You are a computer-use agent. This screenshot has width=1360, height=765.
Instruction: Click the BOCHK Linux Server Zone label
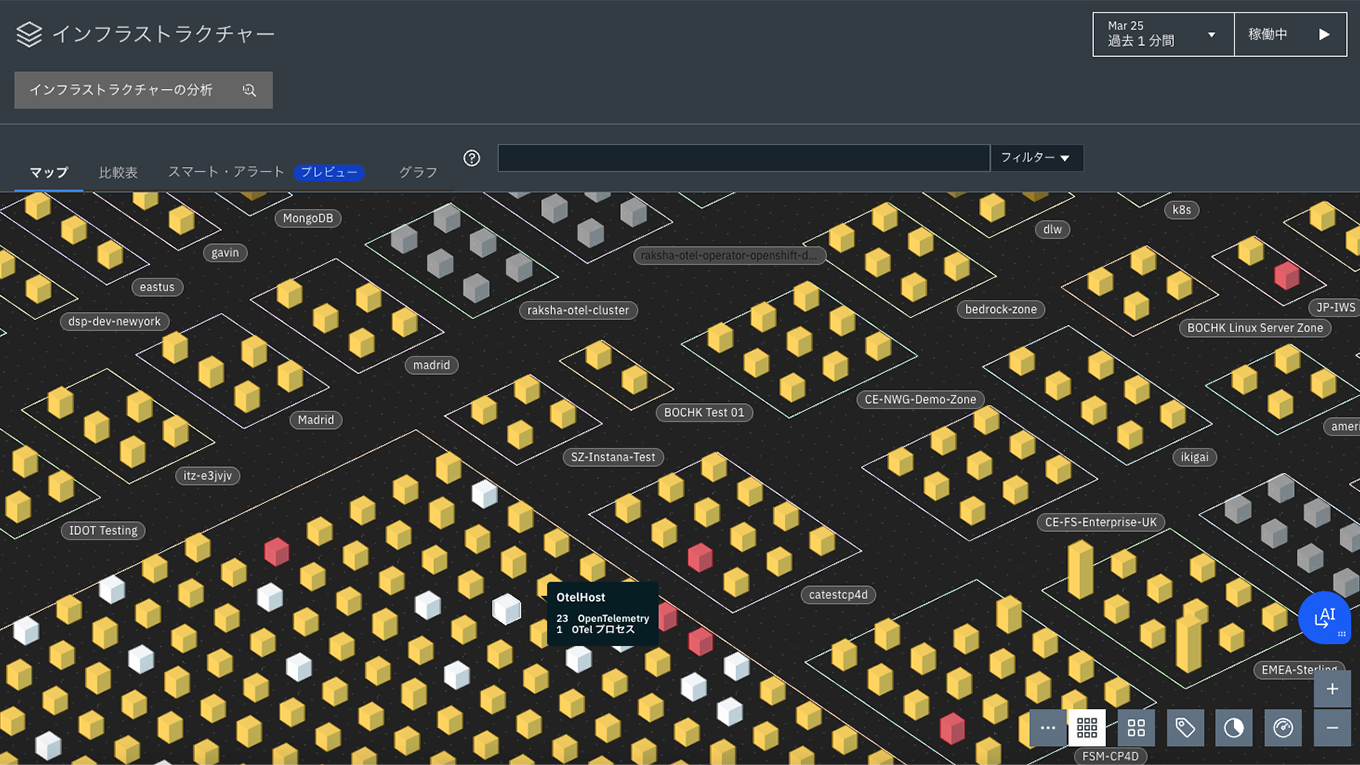pos(1255,328)
